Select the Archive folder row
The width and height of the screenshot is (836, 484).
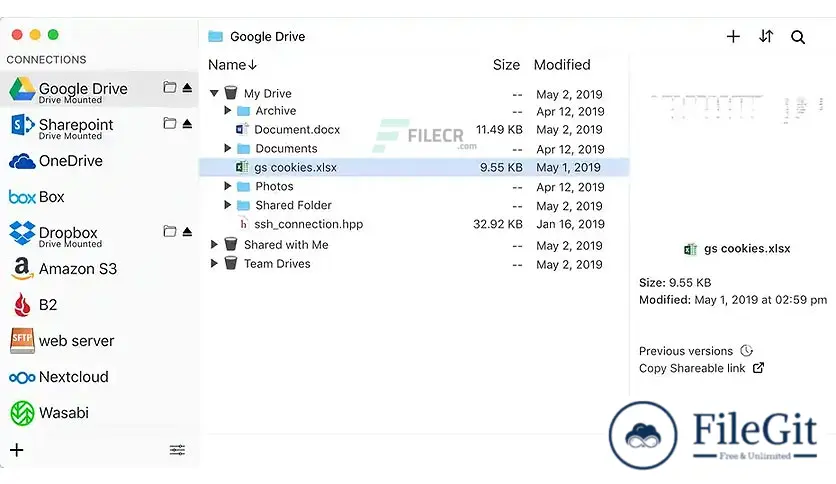[414, 111]
